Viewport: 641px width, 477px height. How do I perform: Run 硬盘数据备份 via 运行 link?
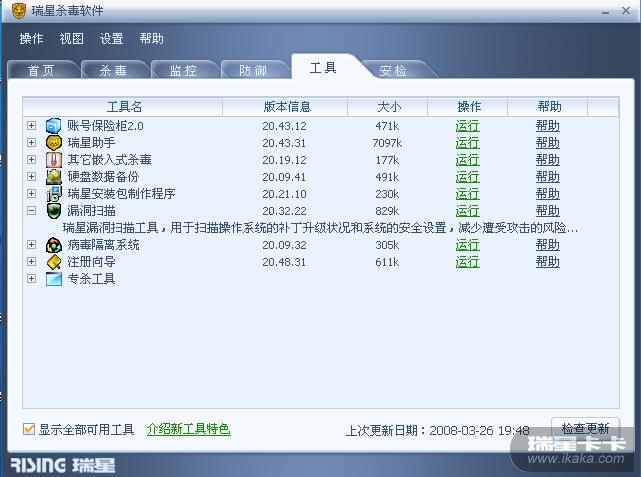[x=467, y=177]
